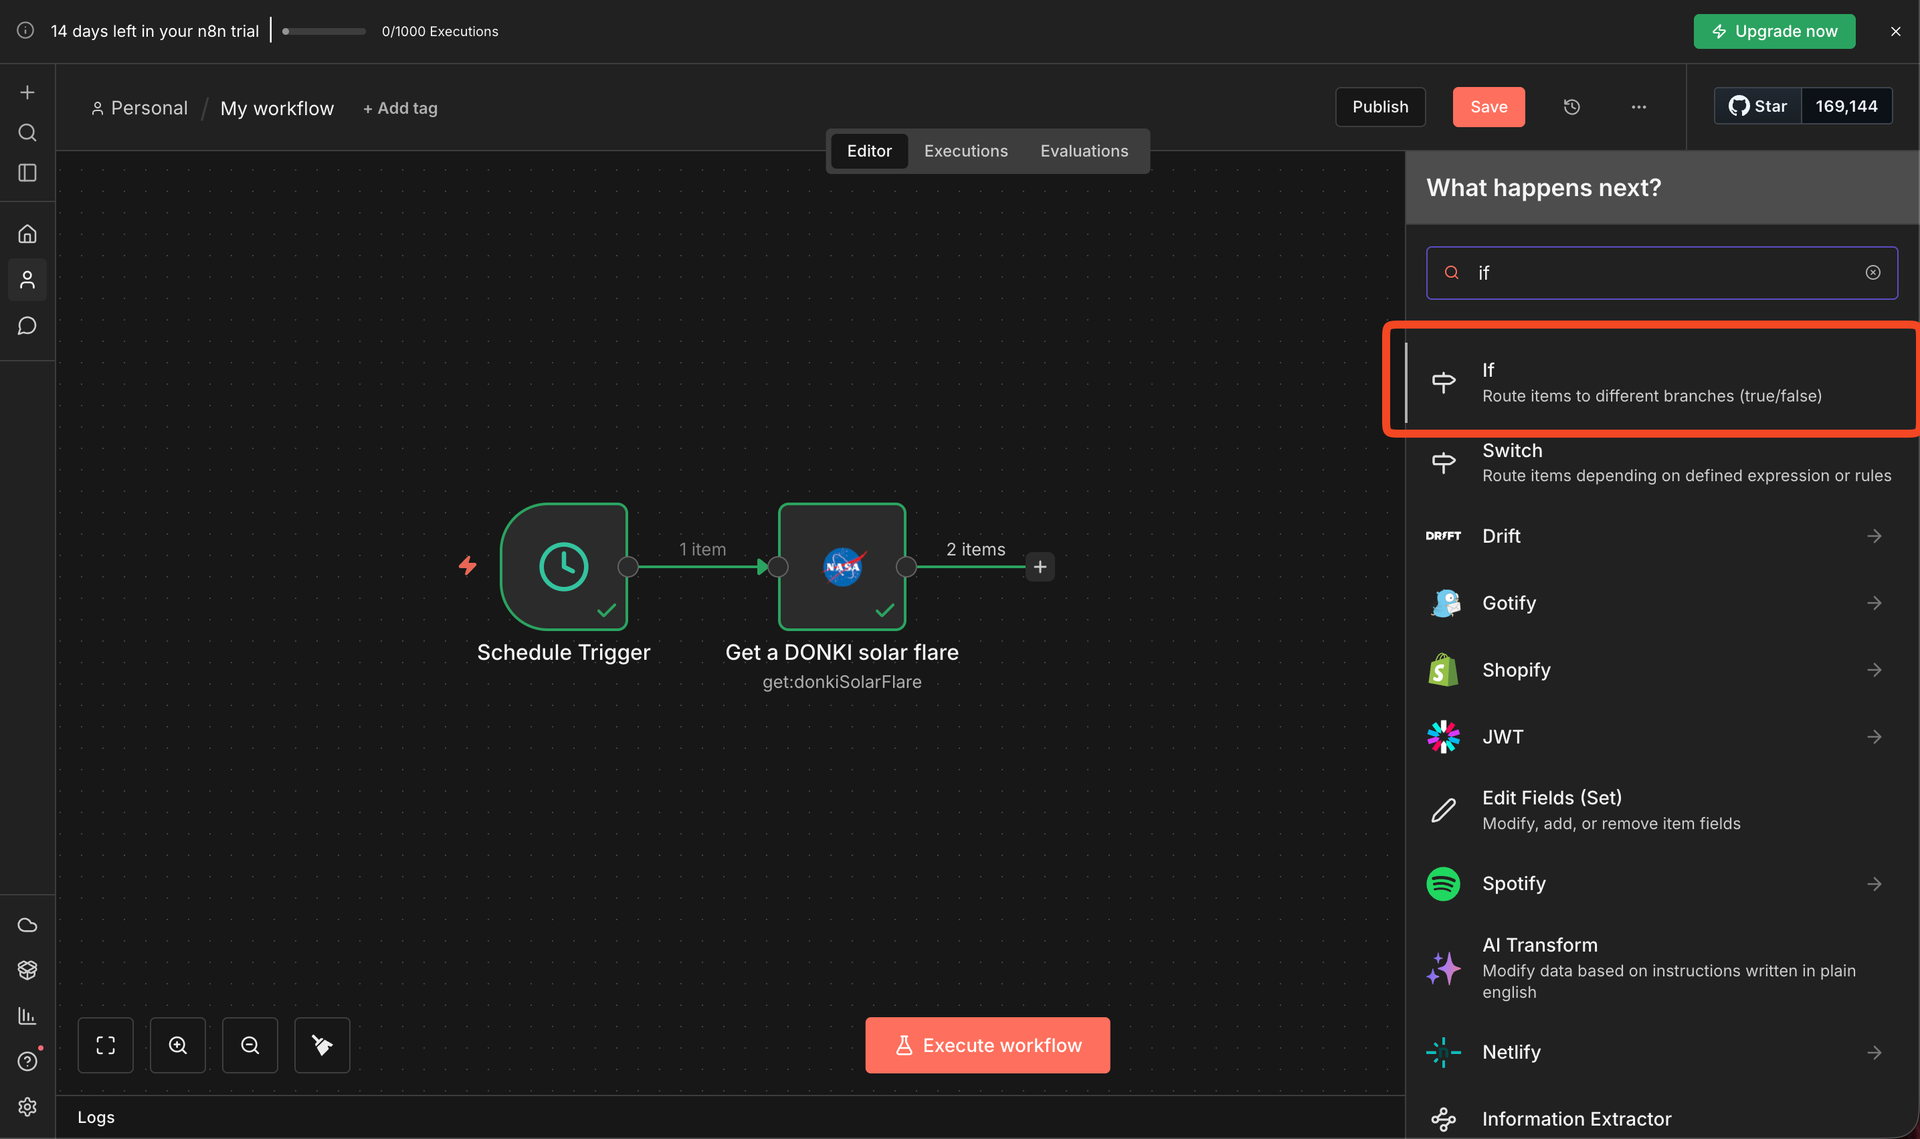Viewport: 1920px width, 1139px height.
Task: Choose the If node from results
Action: [x=1650, y=382]
